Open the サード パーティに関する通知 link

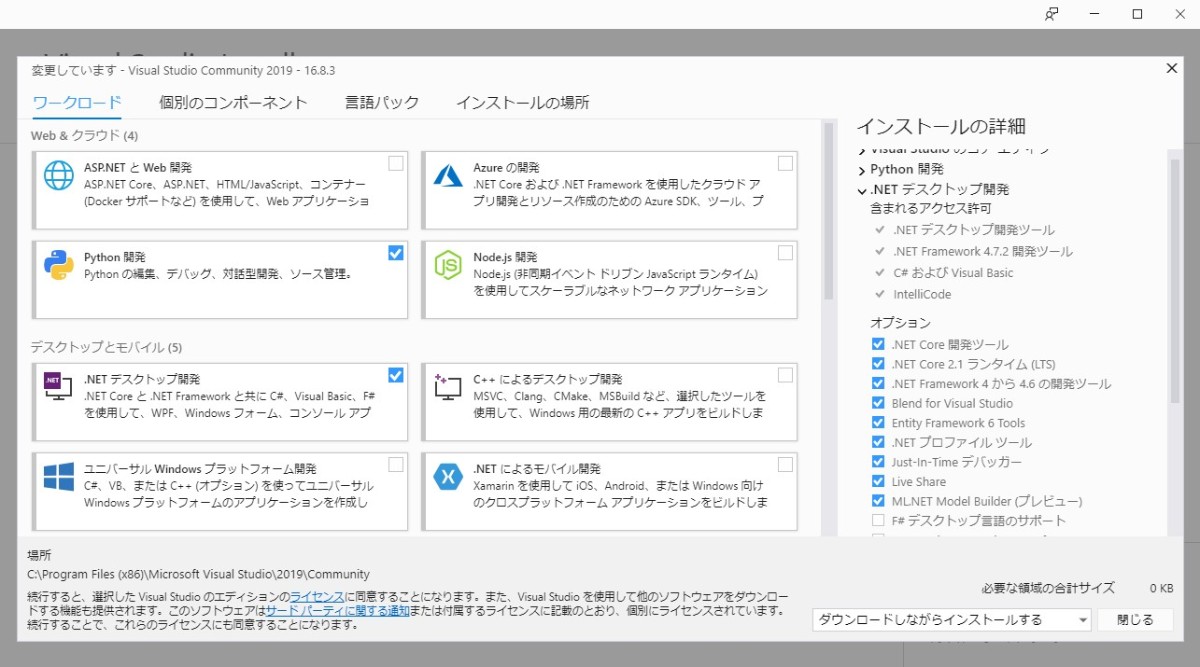coord(337,610)
